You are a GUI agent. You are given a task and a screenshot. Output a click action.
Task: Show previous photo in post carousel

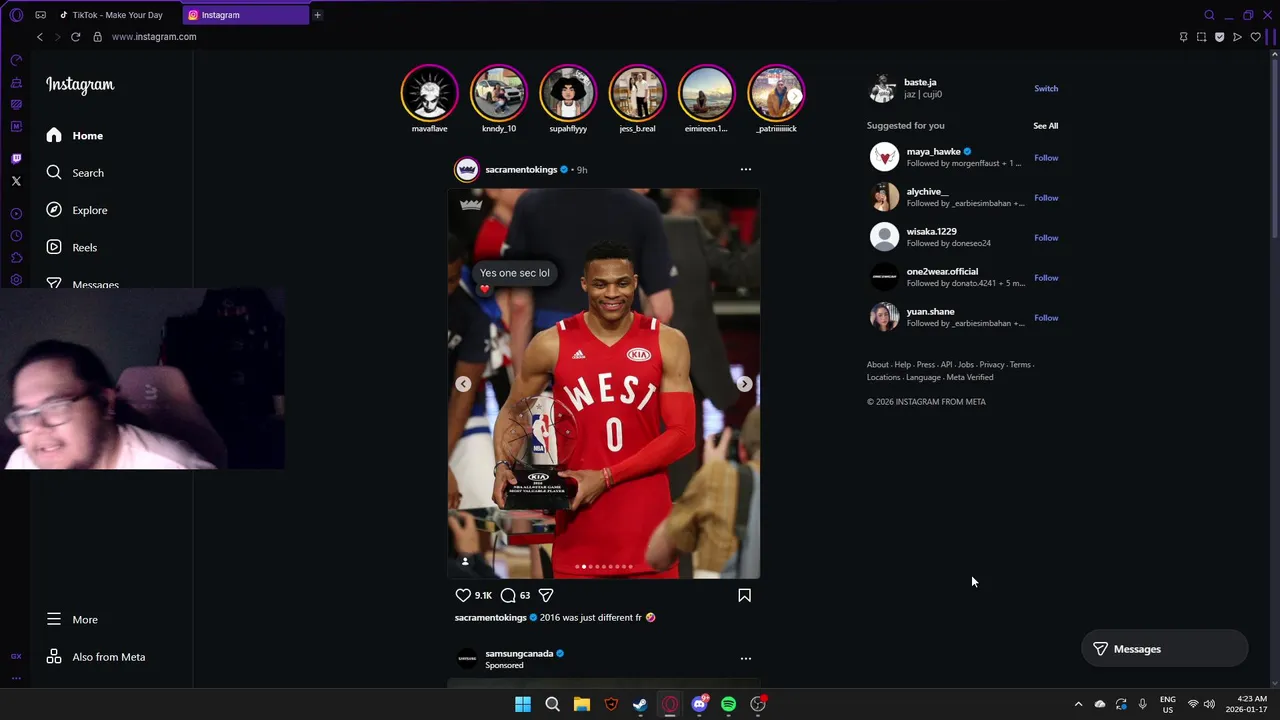[463, 384]
